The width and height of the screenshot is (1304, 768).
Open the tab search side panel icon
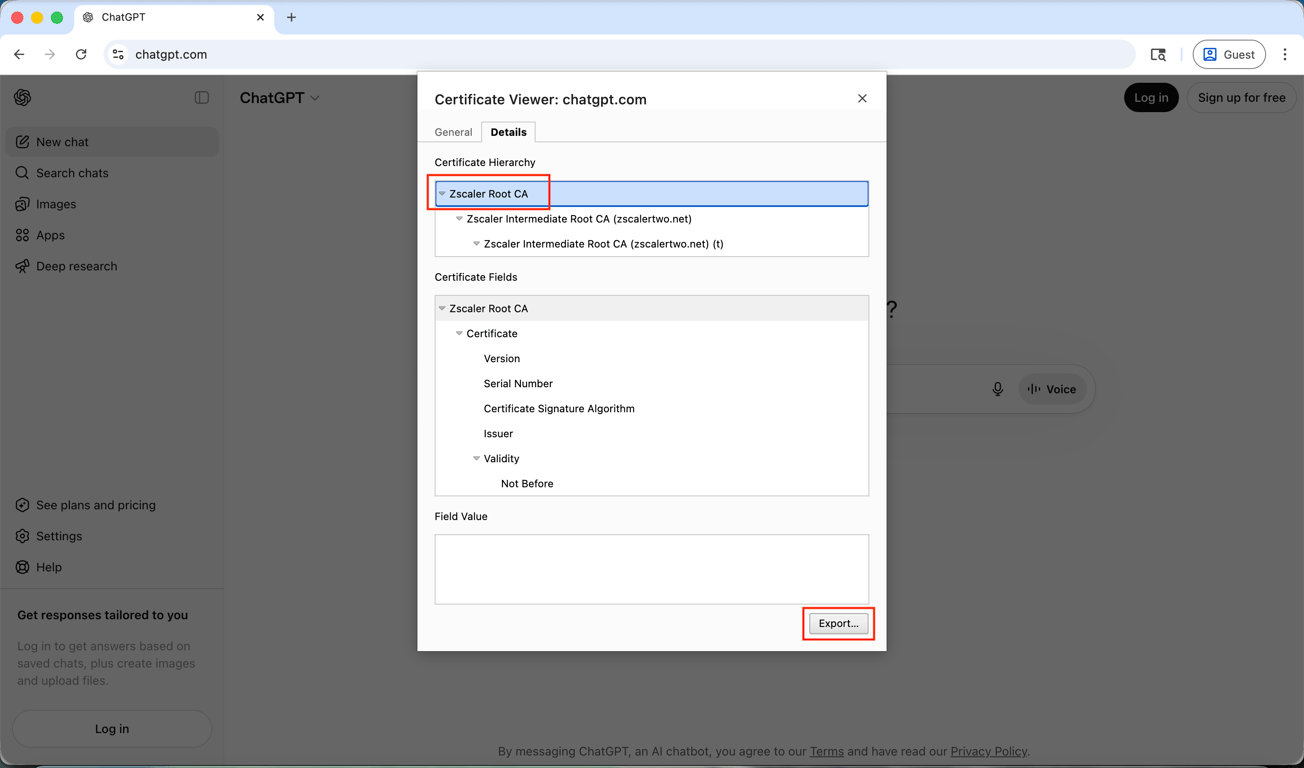pyautogui.click(x=1158, y=54)
